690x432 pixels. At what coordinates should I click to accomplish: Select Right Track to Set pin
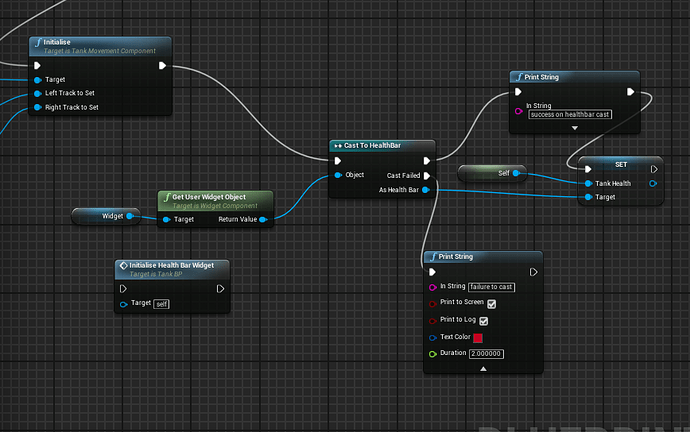point(38,107)
